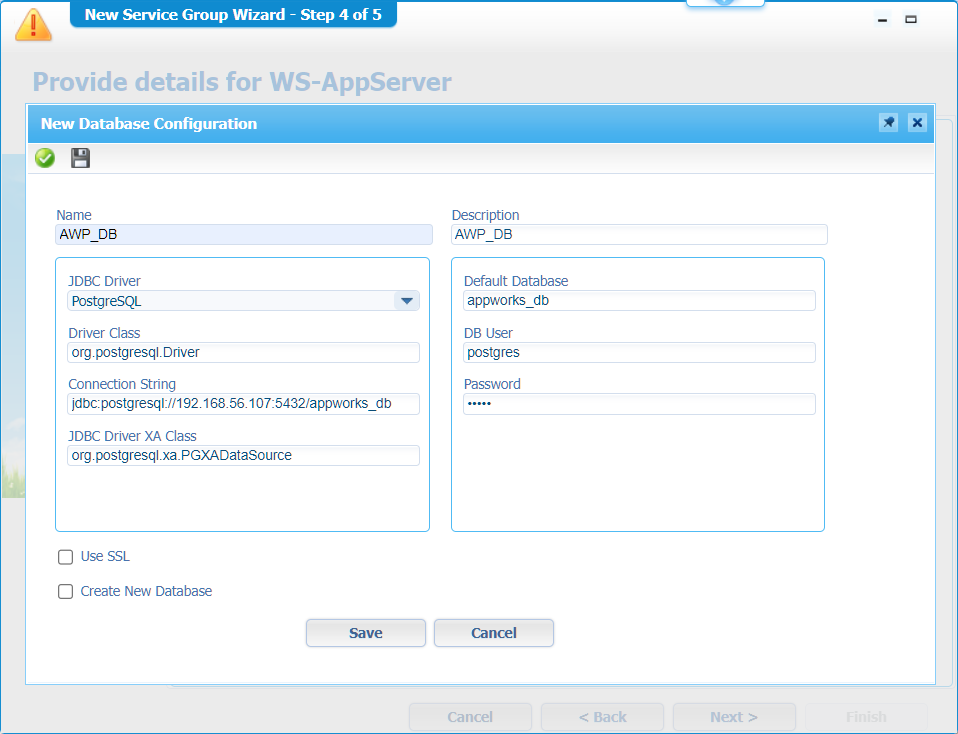Click the Driver Class field

coord(243,352)
